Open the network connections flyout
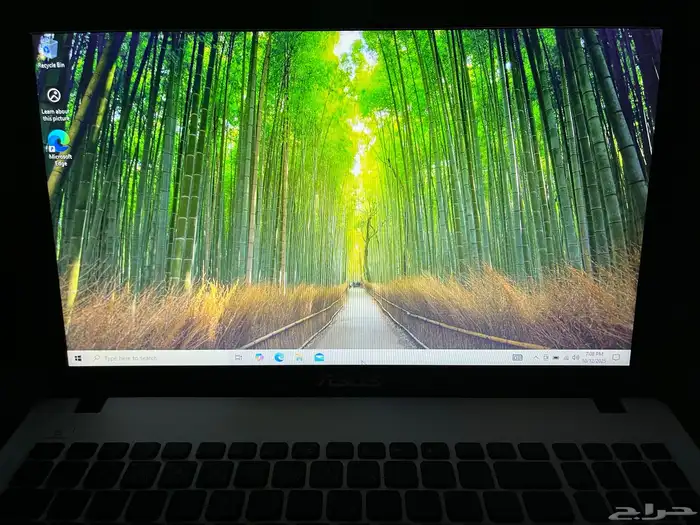Viewport: 700px width, 525px height. click(x=565, y=358)
